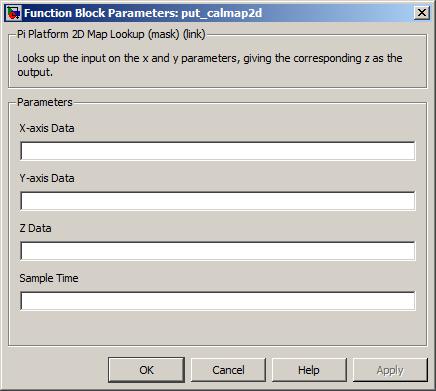
Task: Confirm settings with the OK button
Action: (146, 370)
